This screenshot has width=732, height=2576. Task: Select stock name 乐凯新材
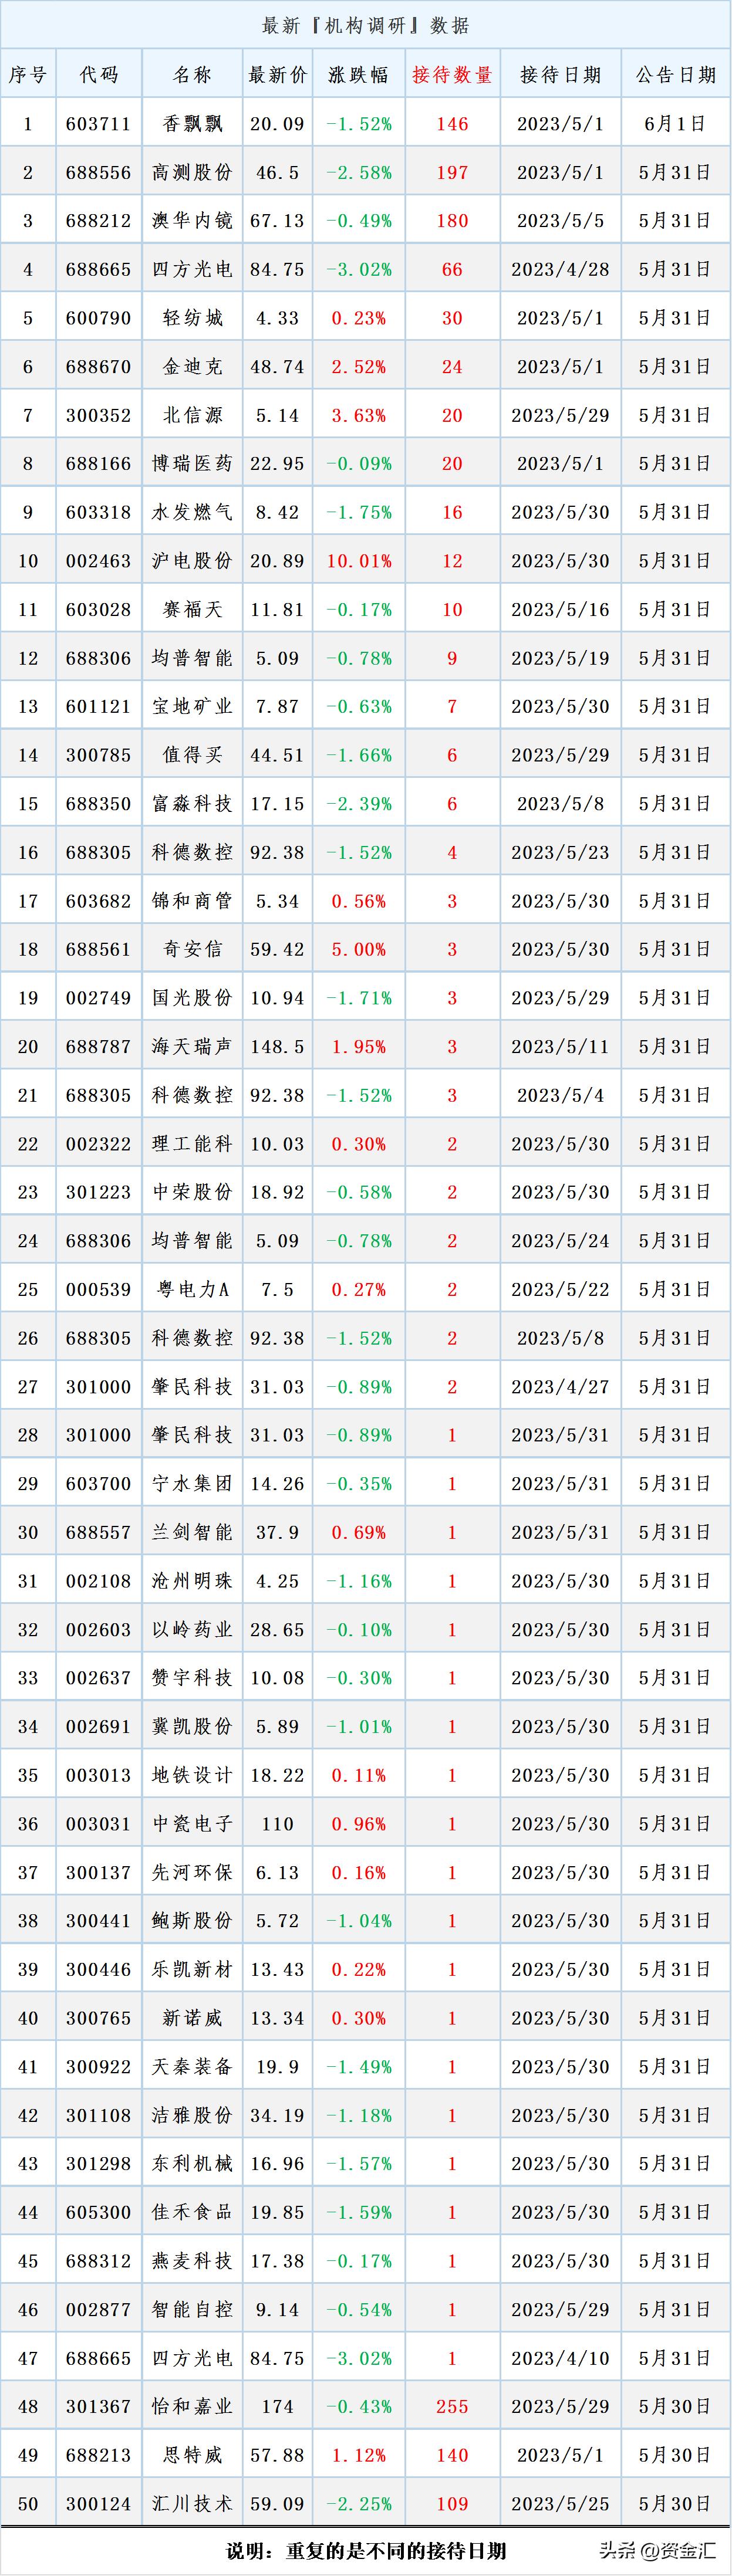(192, 1970)
